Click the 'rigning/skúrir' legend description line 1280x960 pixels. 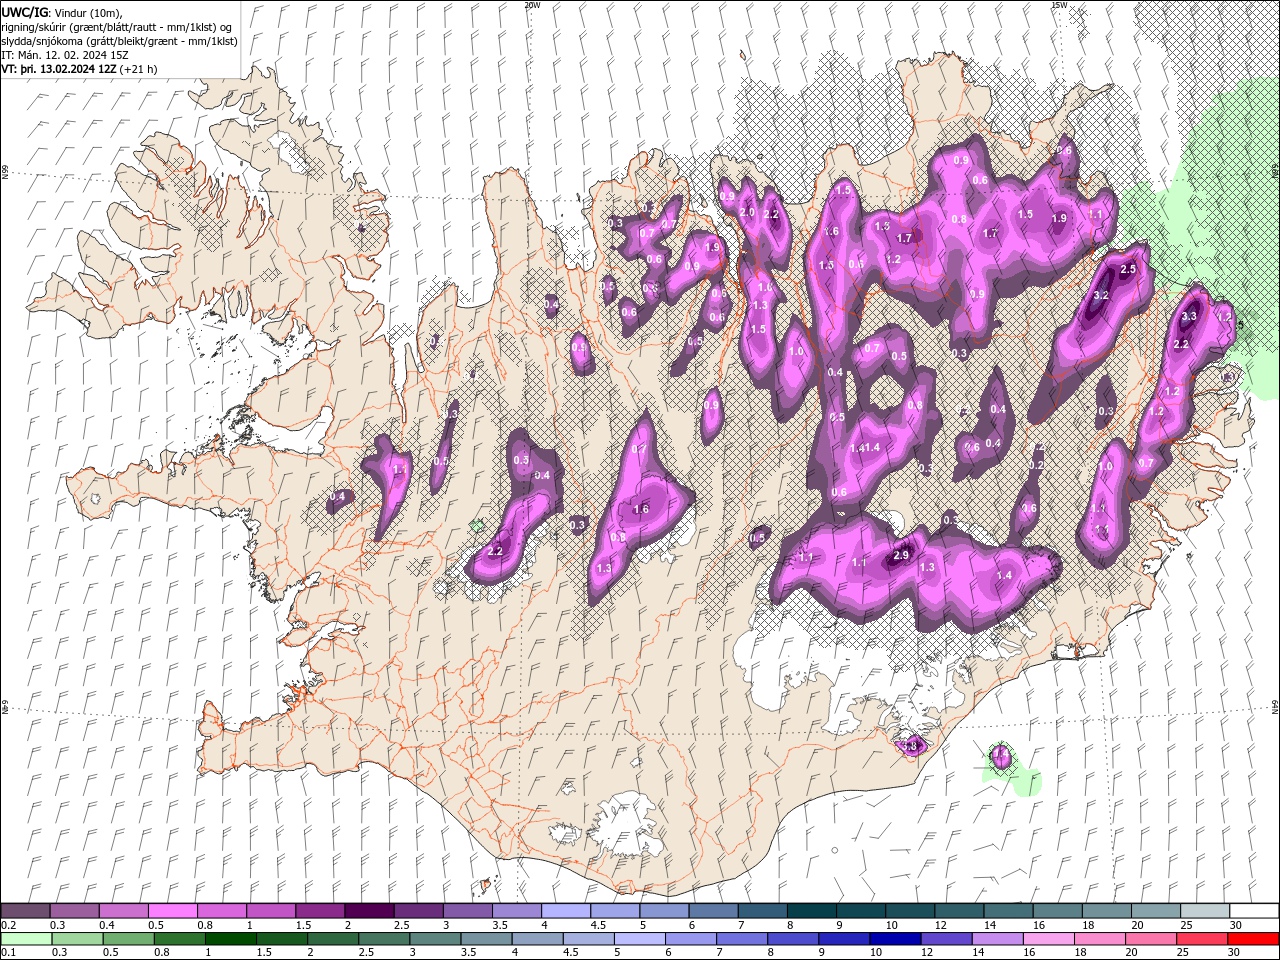117,27
